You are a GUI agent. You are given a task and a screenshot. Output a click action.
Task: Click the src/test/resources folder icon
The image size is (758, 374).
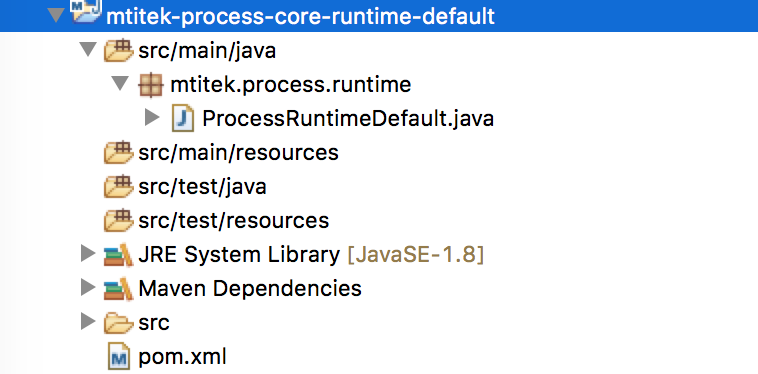119,220
